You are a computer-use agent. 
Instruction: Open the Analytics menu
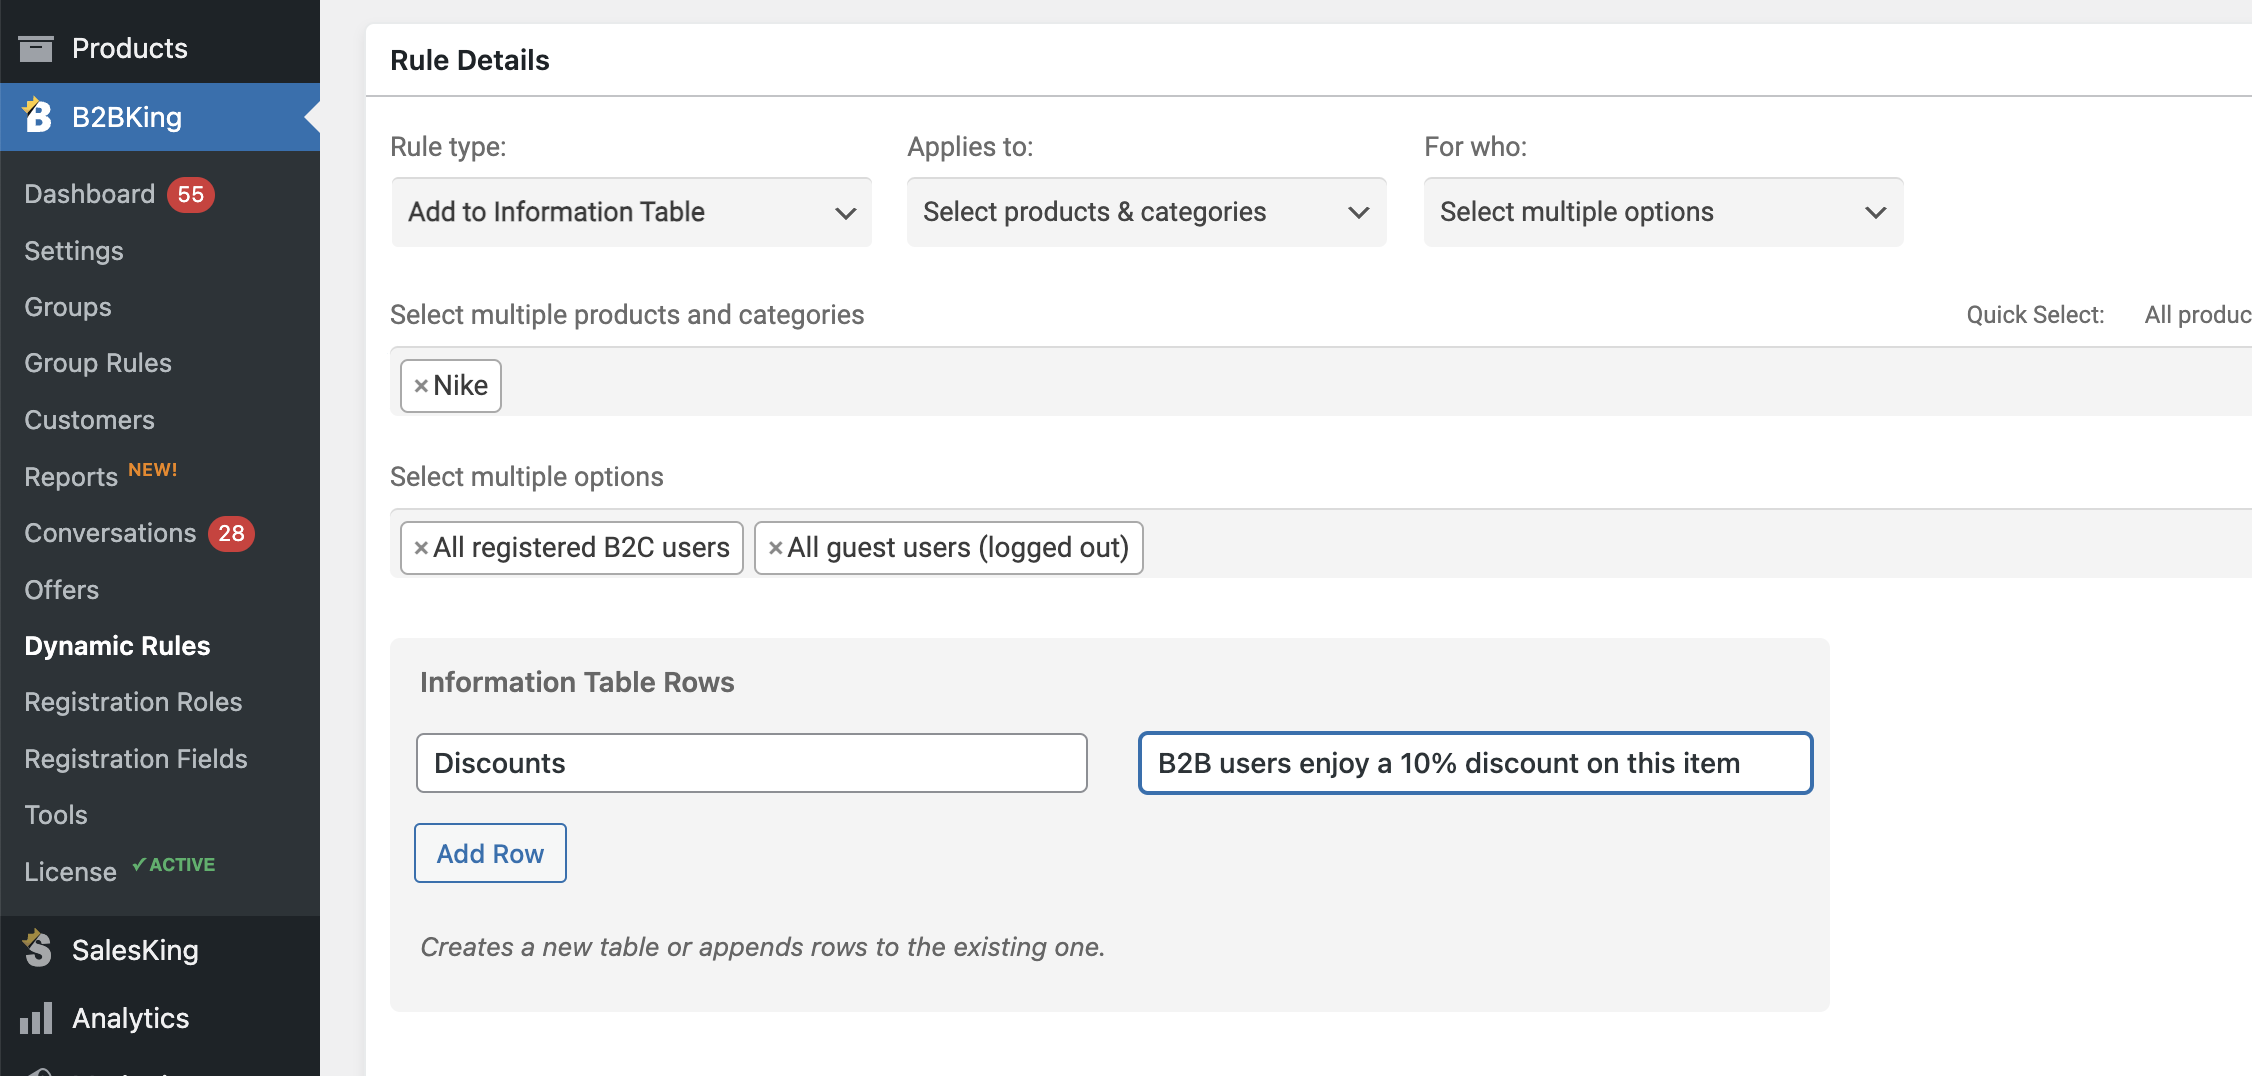pyautogui.click(x=131, y=1018)
